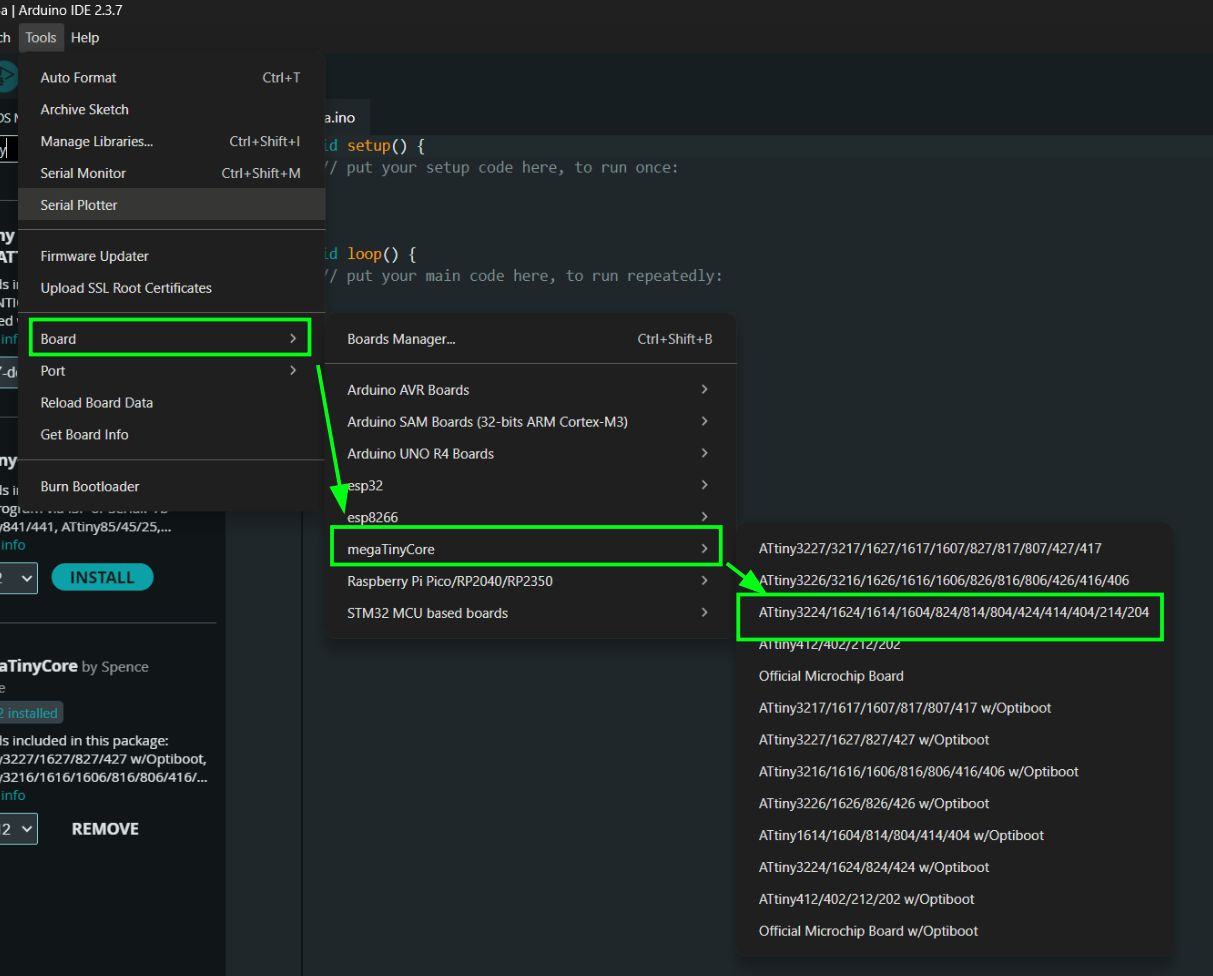
Task: Select ATtiny3217/1617/1607/817/807/417 w/Optiboot
Action: click(955, 708)
